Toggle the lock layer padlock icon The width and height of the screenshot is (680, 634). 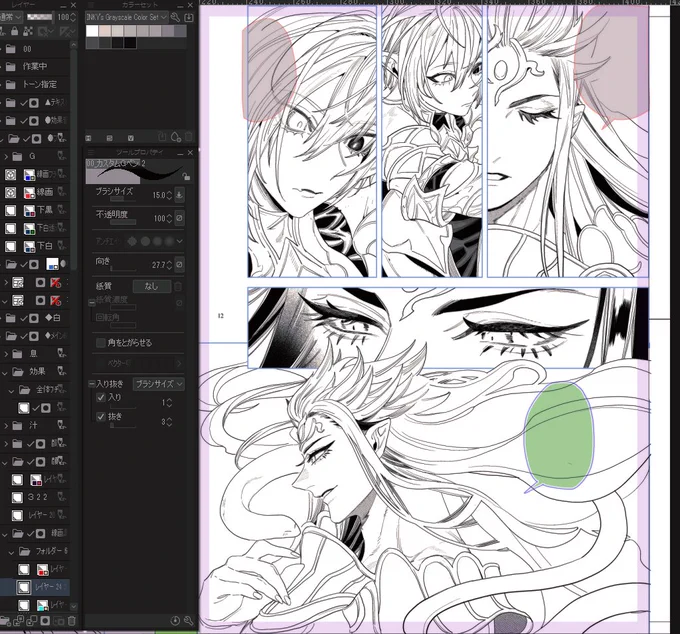tap(14, 31)
